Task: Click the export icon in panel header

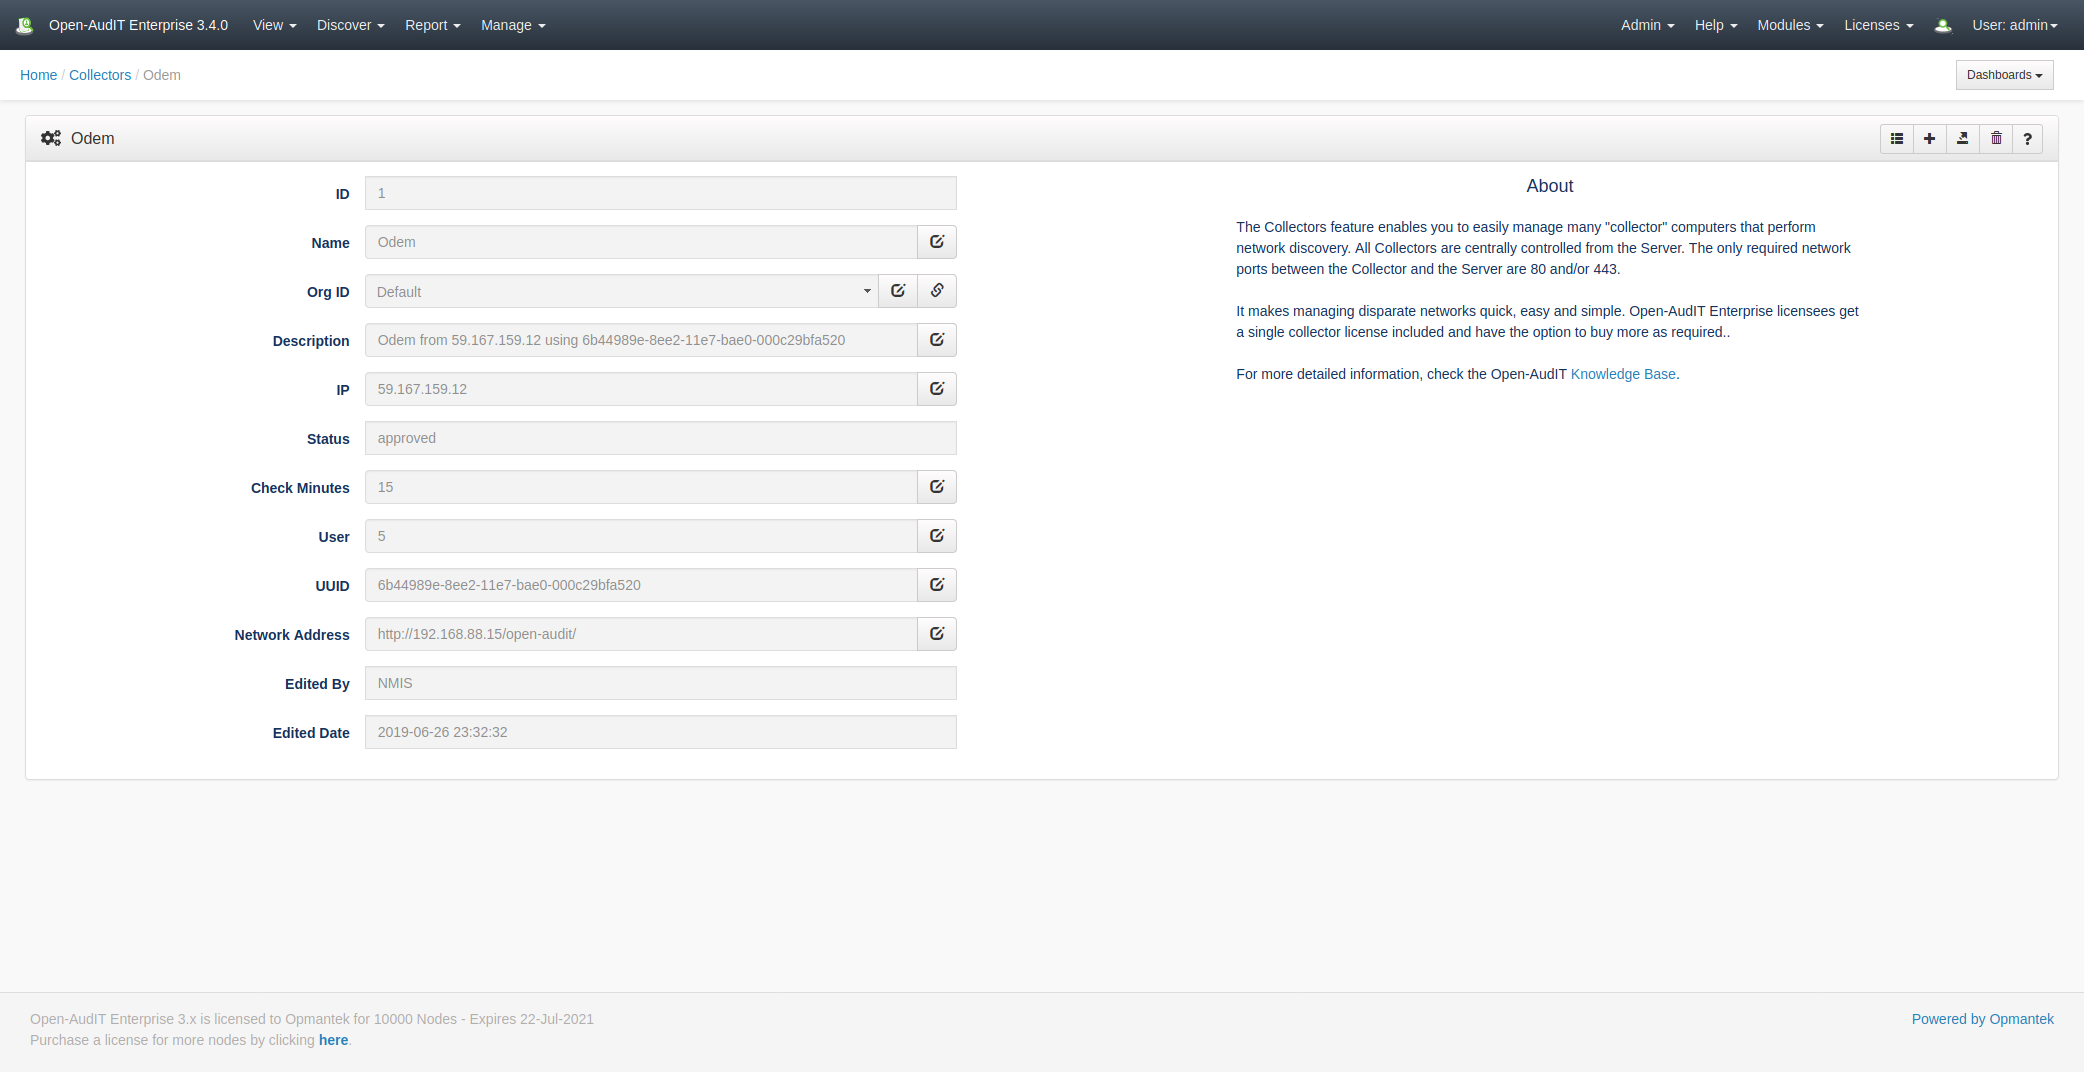Action: 1962,139
